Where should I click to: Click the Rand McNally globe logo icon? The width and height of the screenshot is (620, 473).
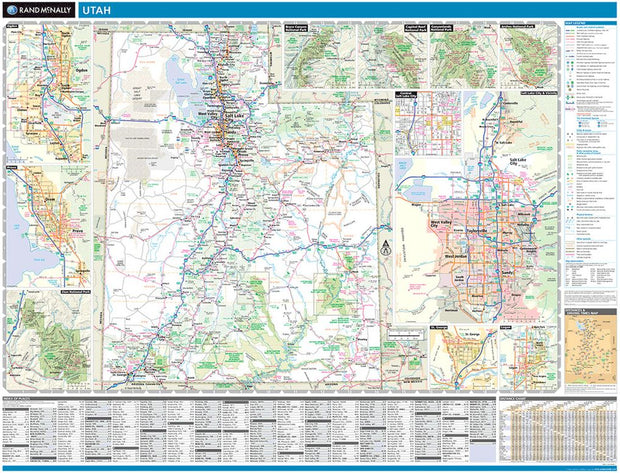pos(12,10)
